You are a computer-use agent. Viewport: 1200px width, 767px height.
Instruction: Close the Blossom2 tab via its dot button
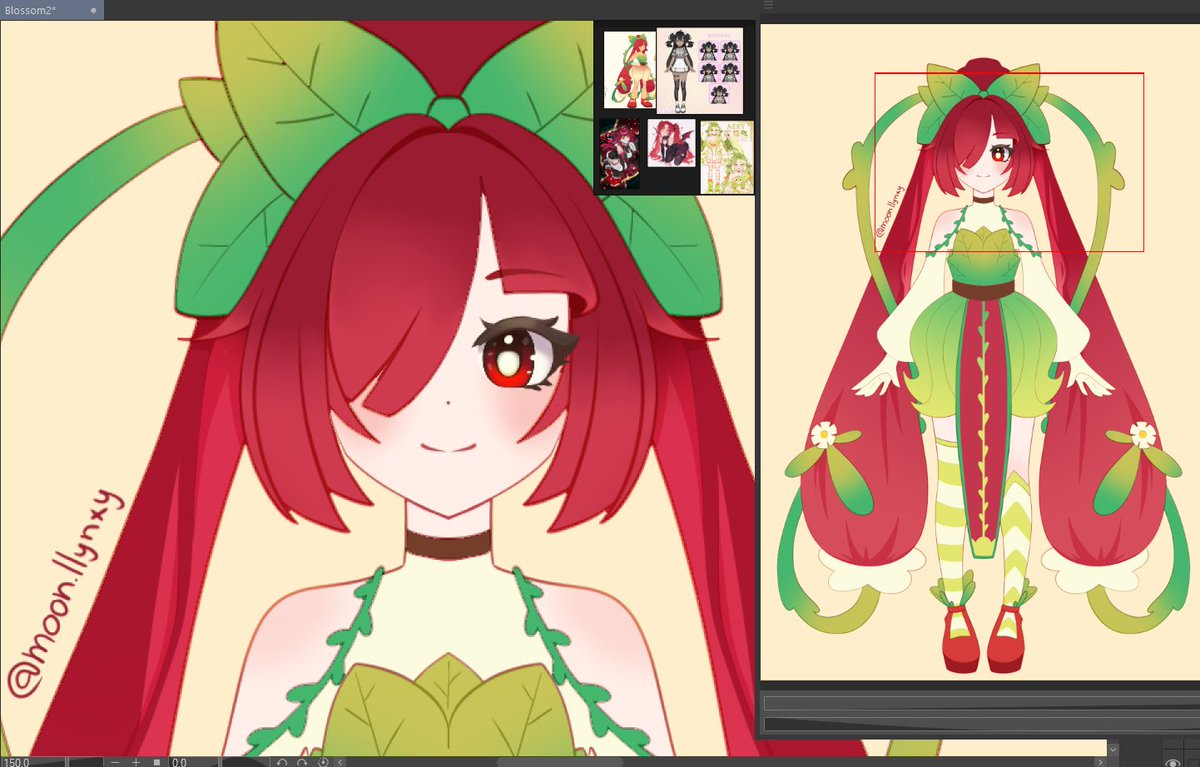pos(93,10)
